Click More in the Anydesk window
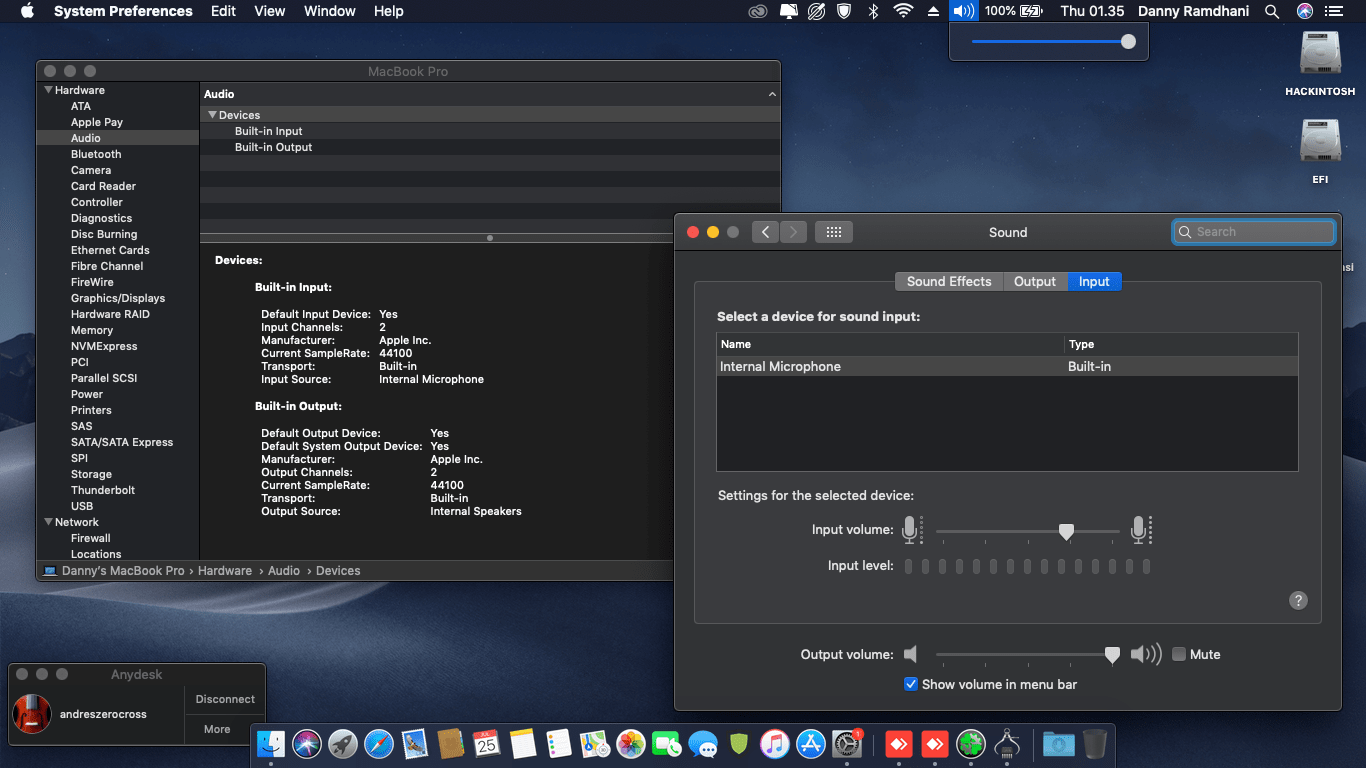The height and width of the screenshot is (768, 1366). 217,729
